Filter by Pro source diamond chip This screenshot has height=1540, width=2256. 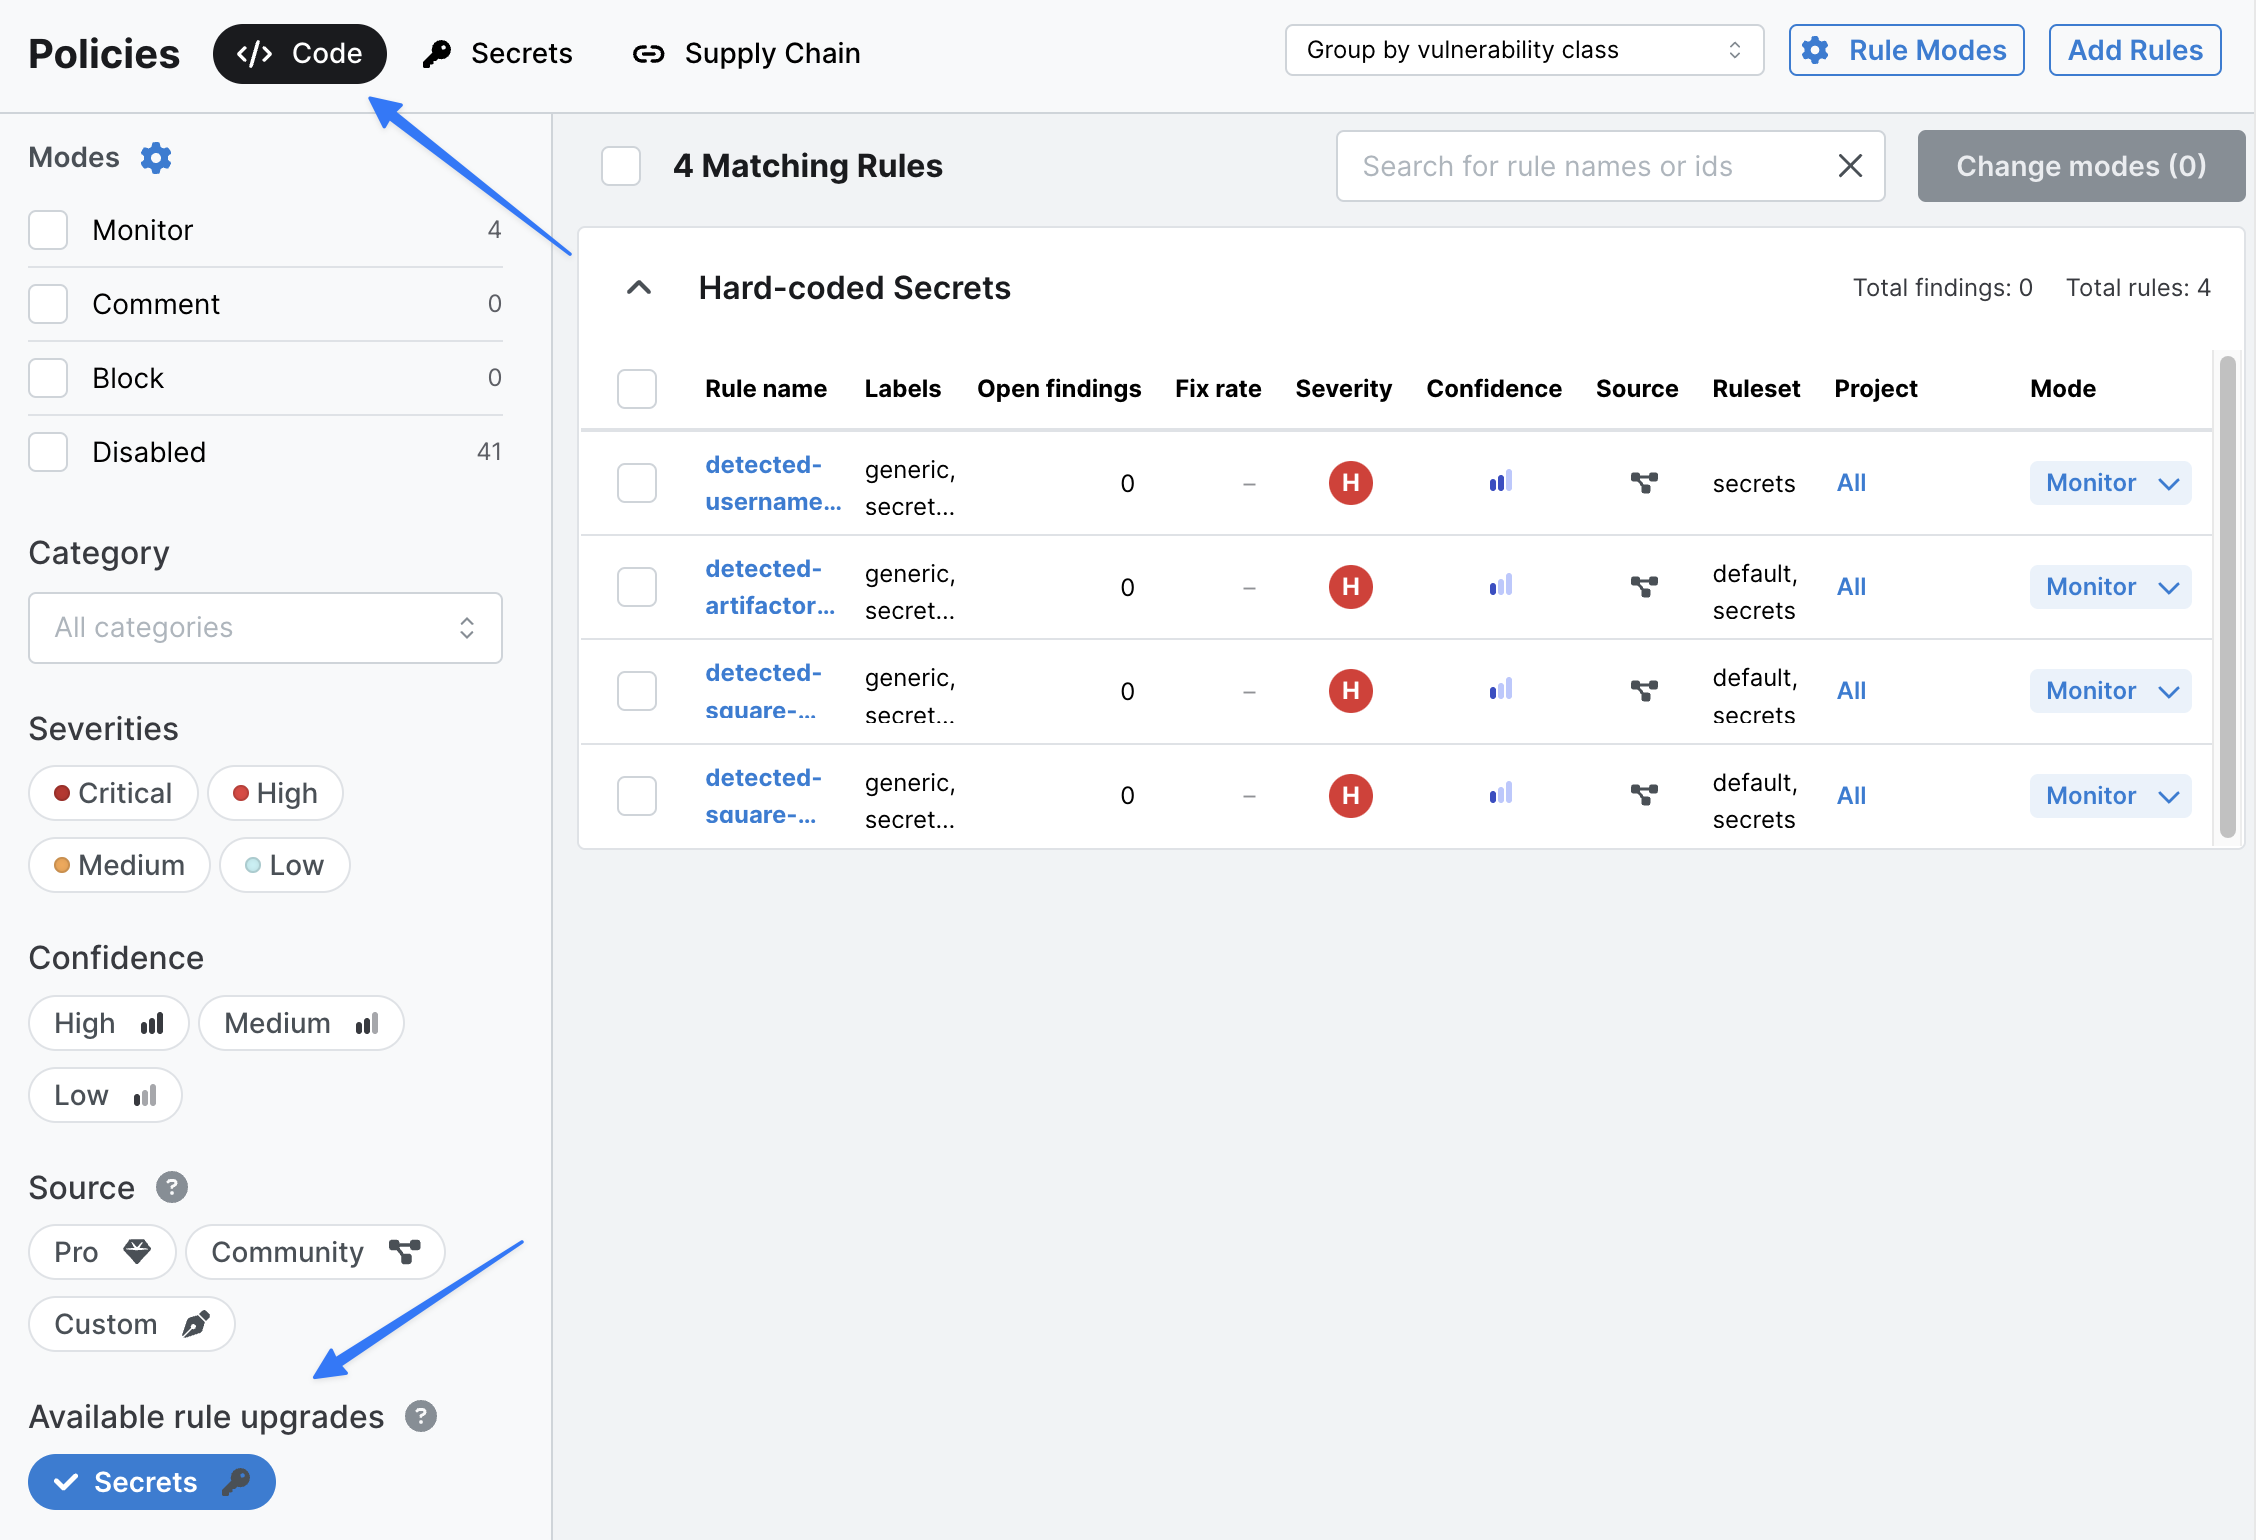[x=102, y=1252]
